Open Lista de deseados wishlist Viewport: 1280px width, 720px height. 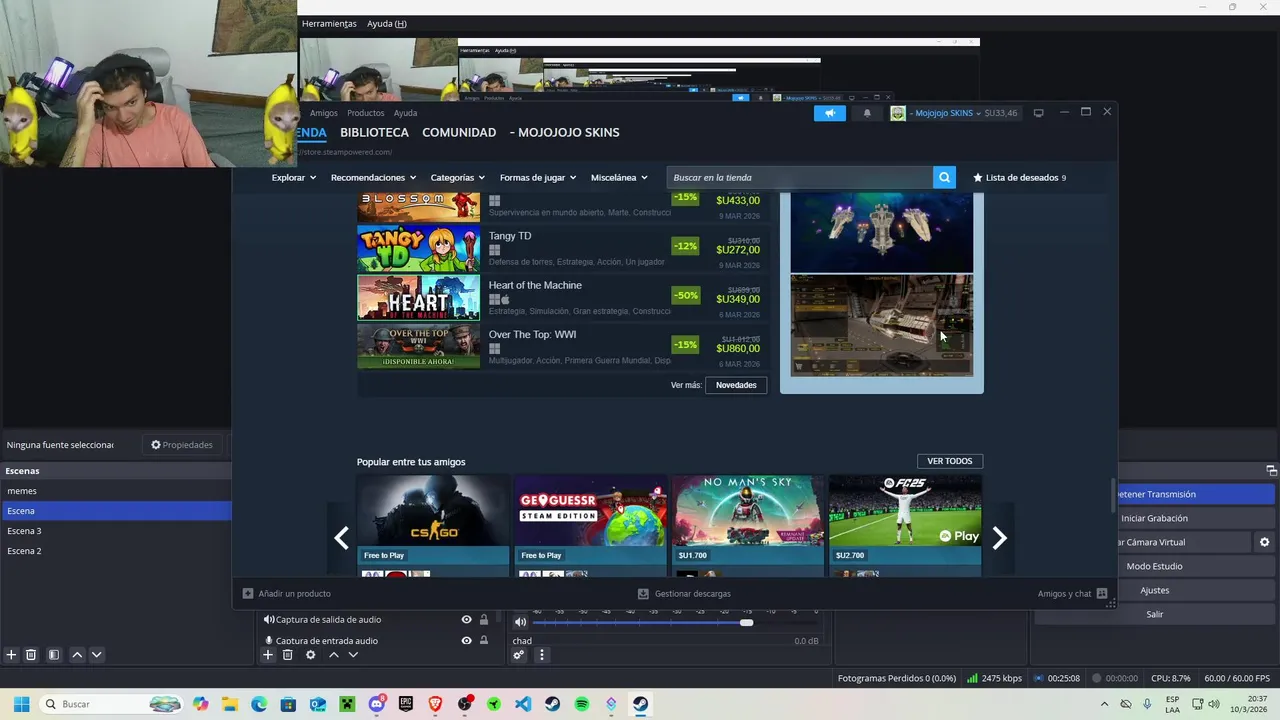pos(1019,178)
